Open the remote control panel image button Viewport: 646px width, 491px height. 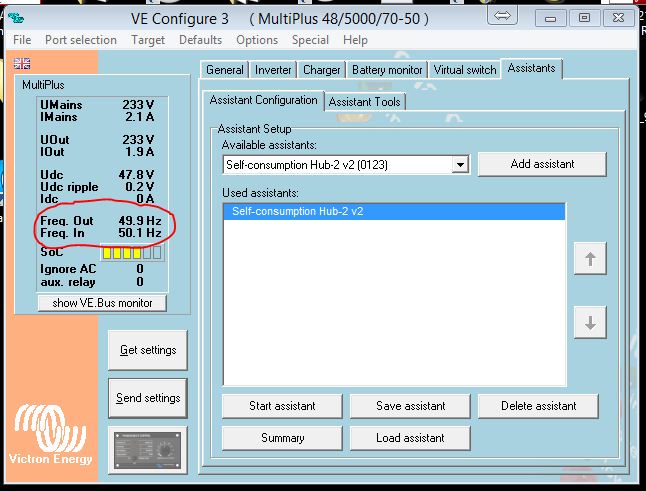(147, 450)
